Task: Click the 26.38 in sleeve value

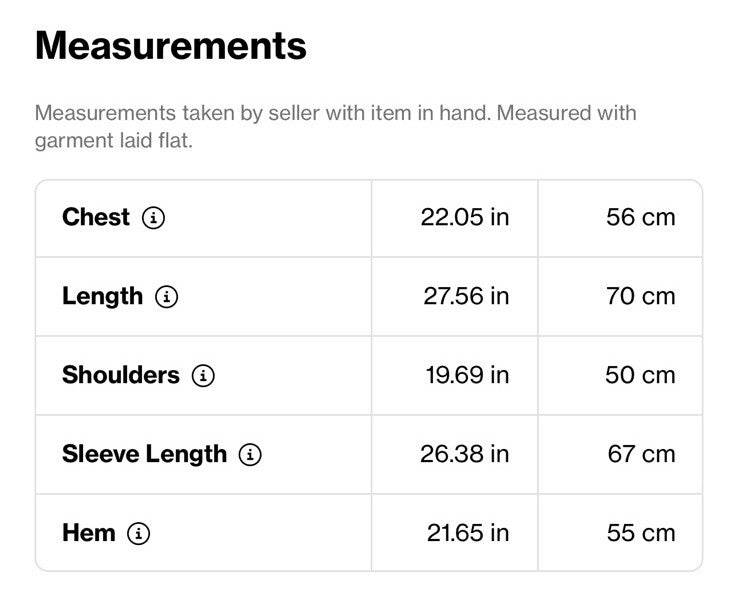Action: coord(465,454)
